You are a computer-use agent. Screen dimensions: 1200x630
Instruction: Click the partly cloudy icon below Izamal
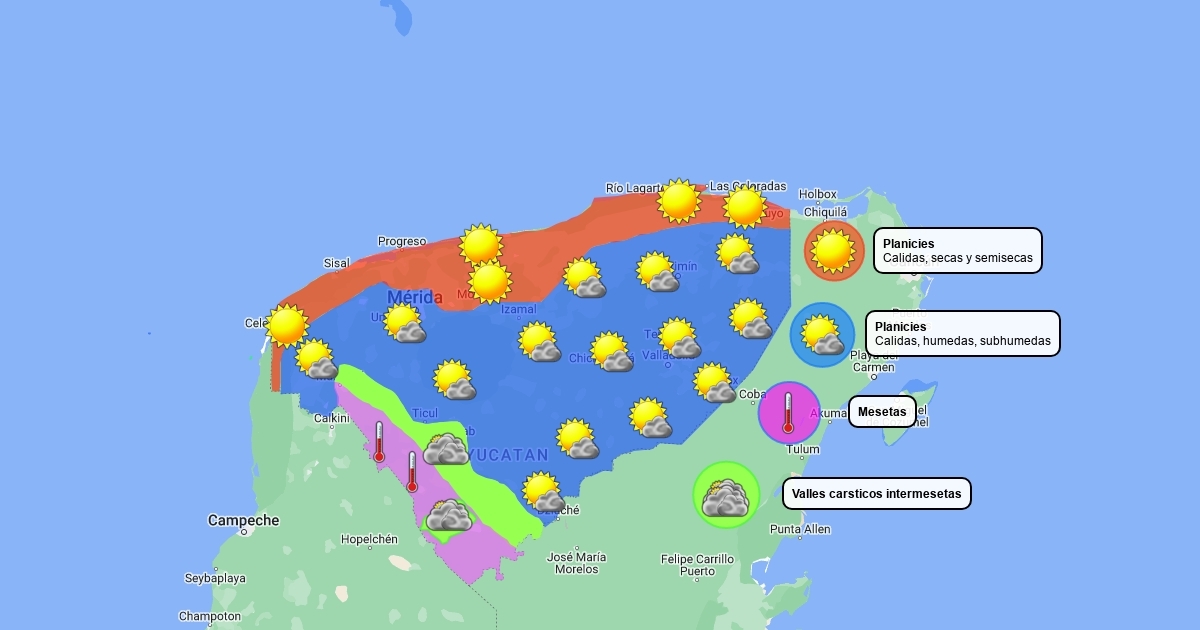point(540,342)
